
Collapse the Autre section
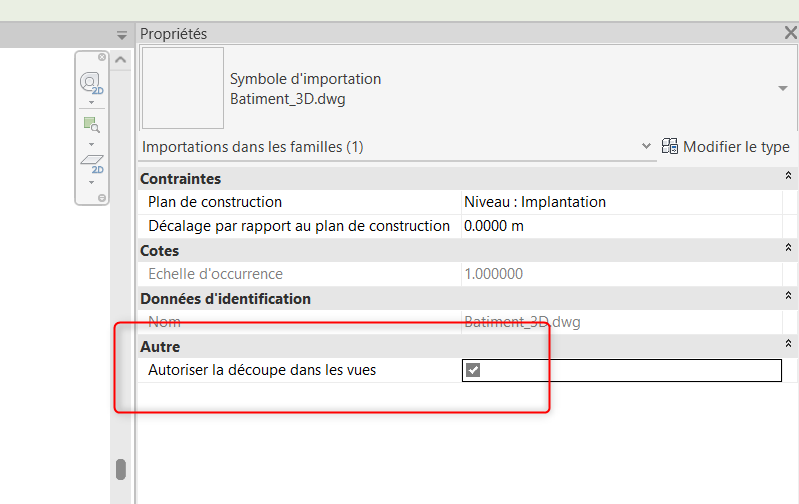pyautogui.click(x=788, y=343)
